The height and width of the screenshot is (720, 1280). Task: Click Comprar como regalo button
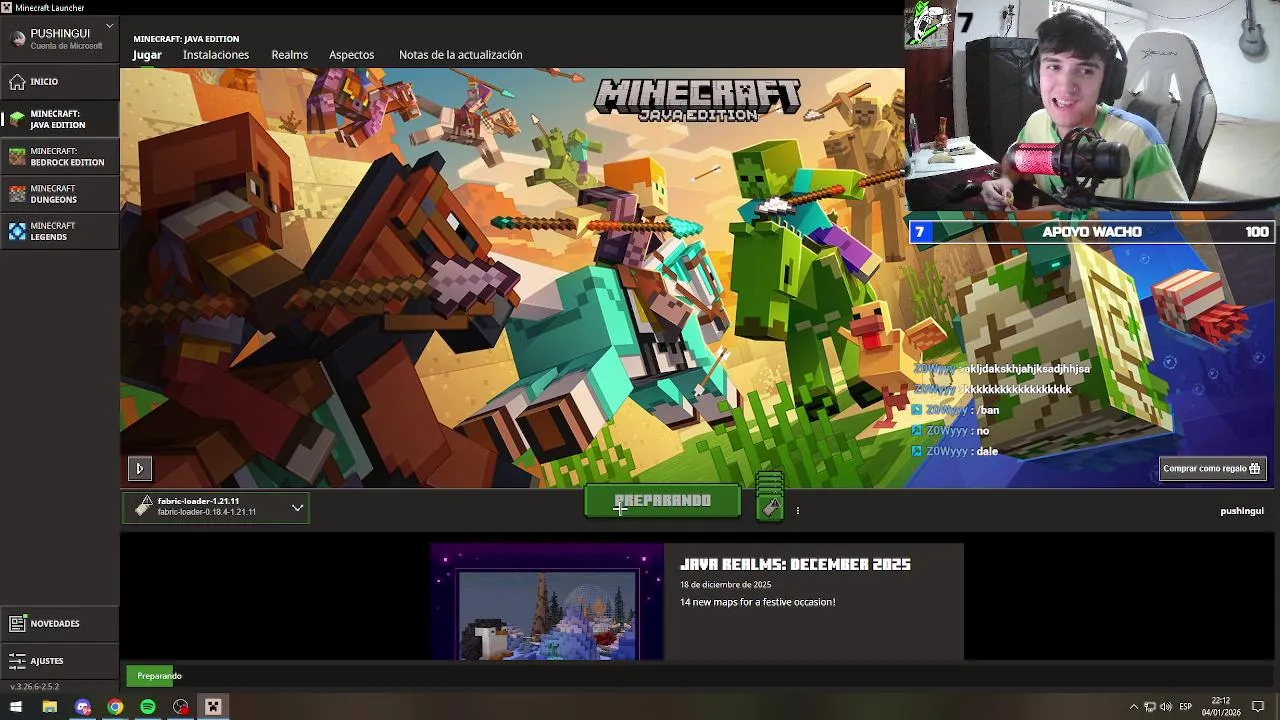click(1212, 468)
